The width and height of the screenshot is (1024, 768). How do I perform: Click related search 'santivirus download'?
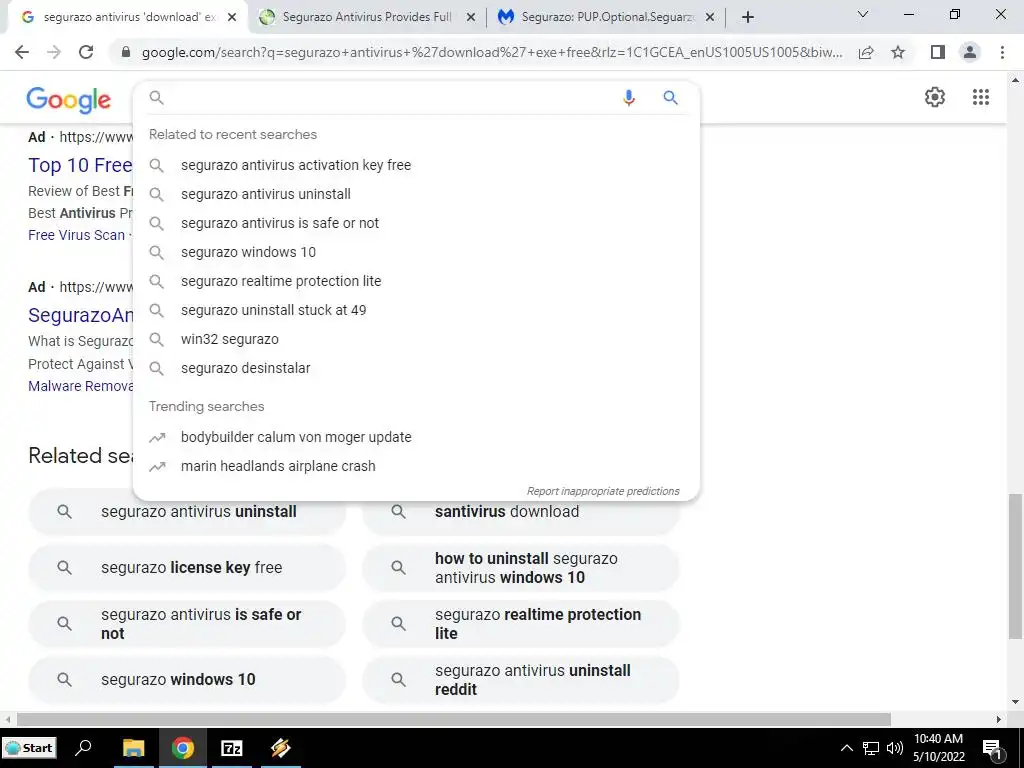click(520, 511)
